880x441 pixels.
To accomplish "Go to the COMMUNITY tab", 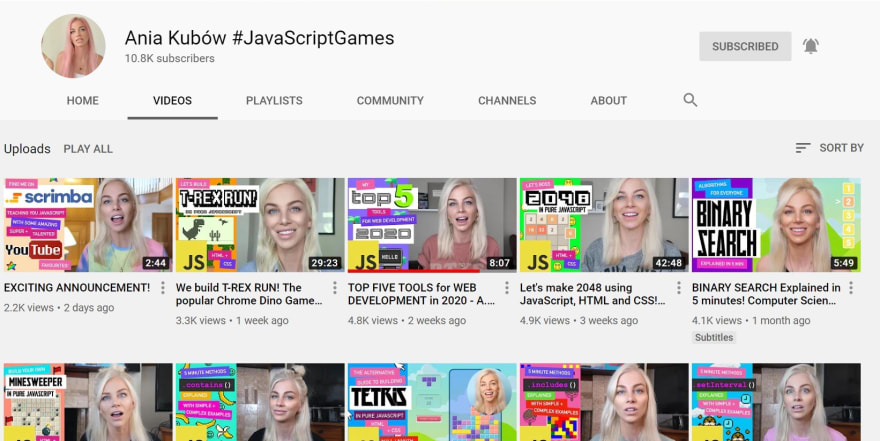I will pos(390,101).
